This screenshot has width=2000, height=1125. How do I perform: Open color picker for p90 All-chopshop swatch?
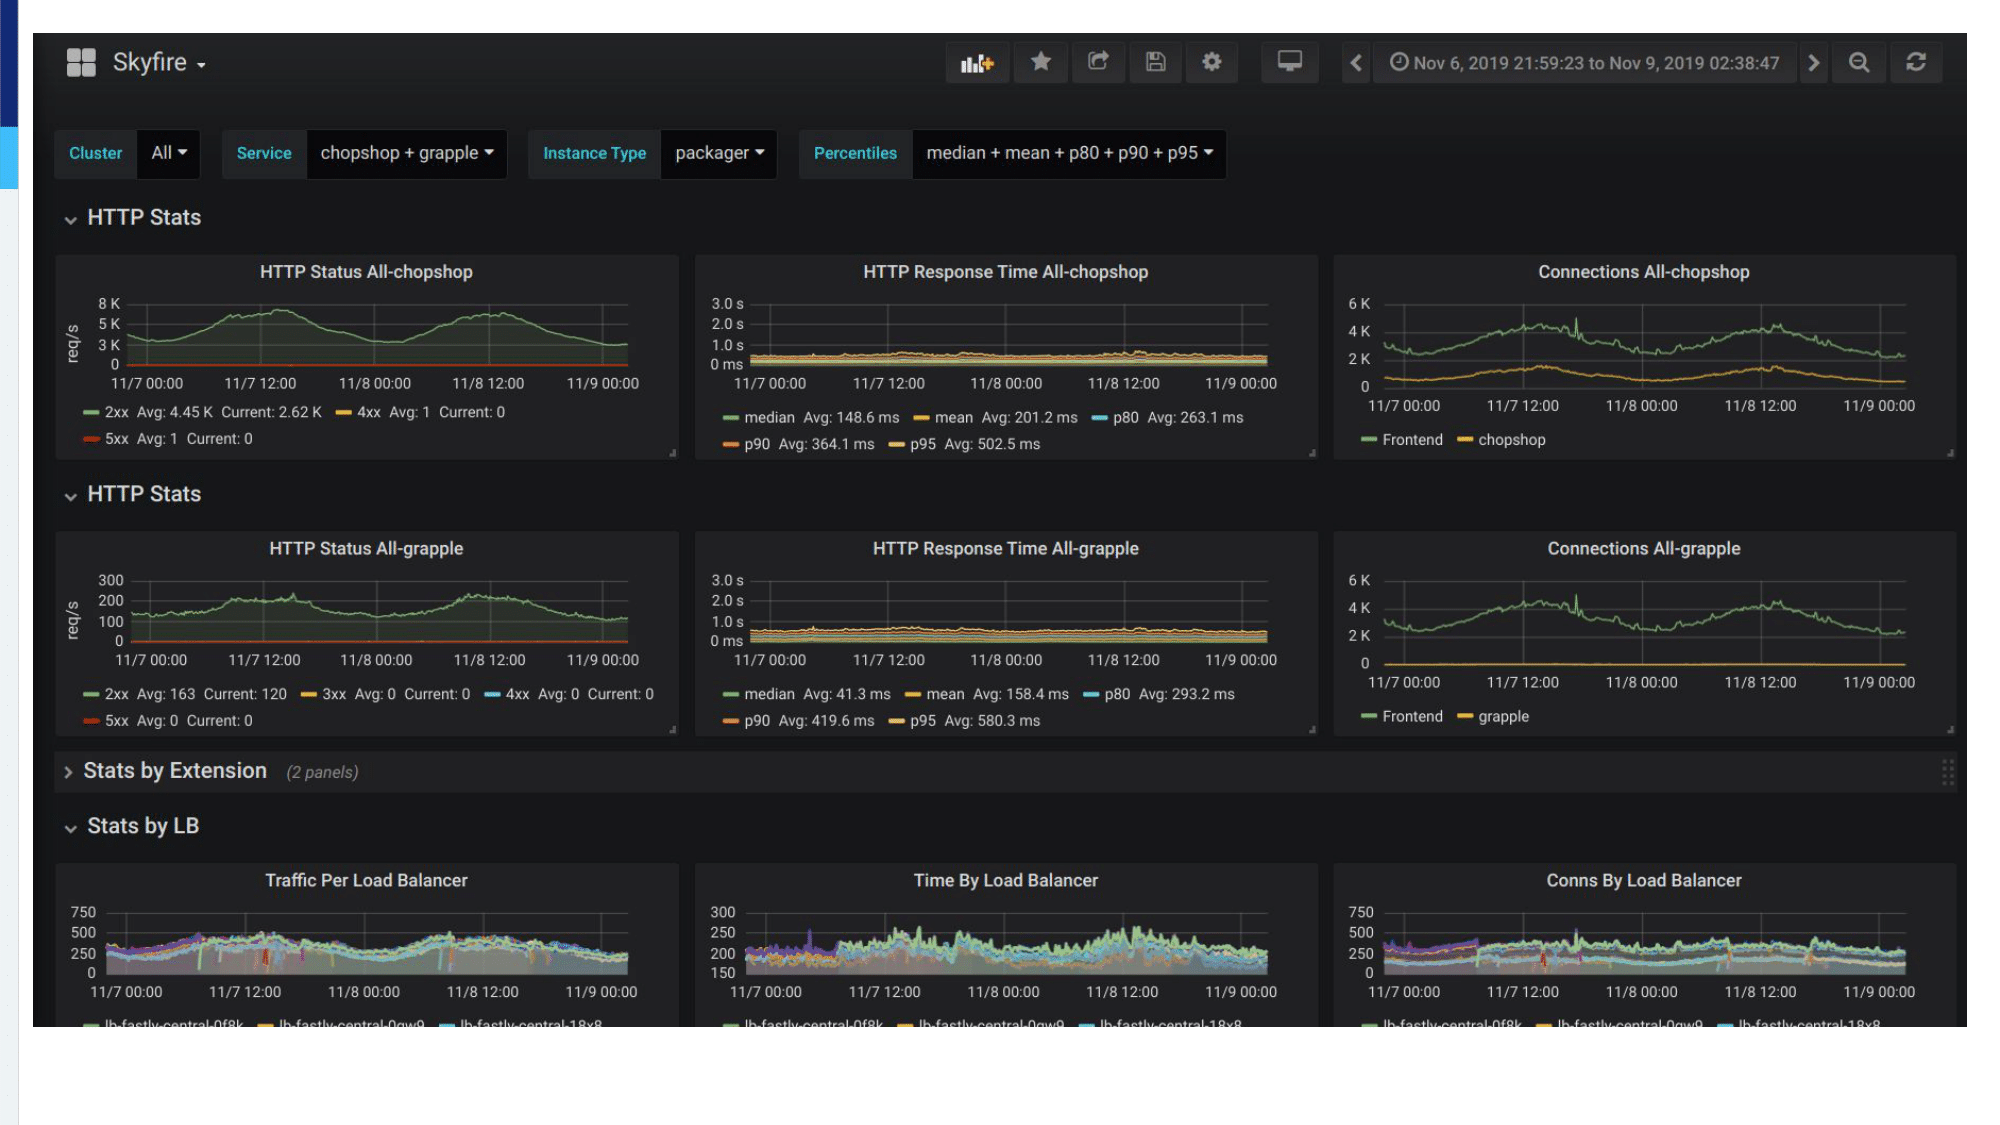point(730,444)
